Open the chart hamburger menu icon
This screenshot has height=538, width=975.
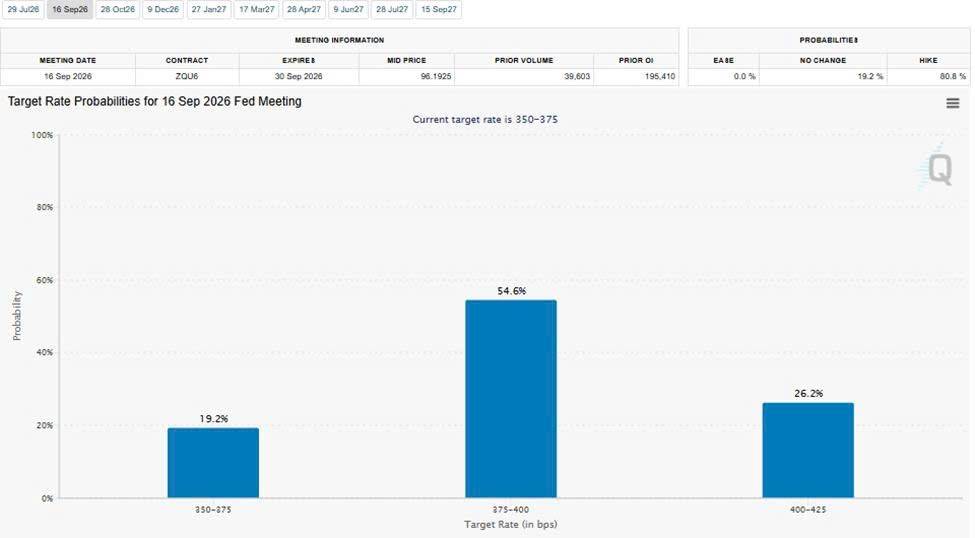952,103
